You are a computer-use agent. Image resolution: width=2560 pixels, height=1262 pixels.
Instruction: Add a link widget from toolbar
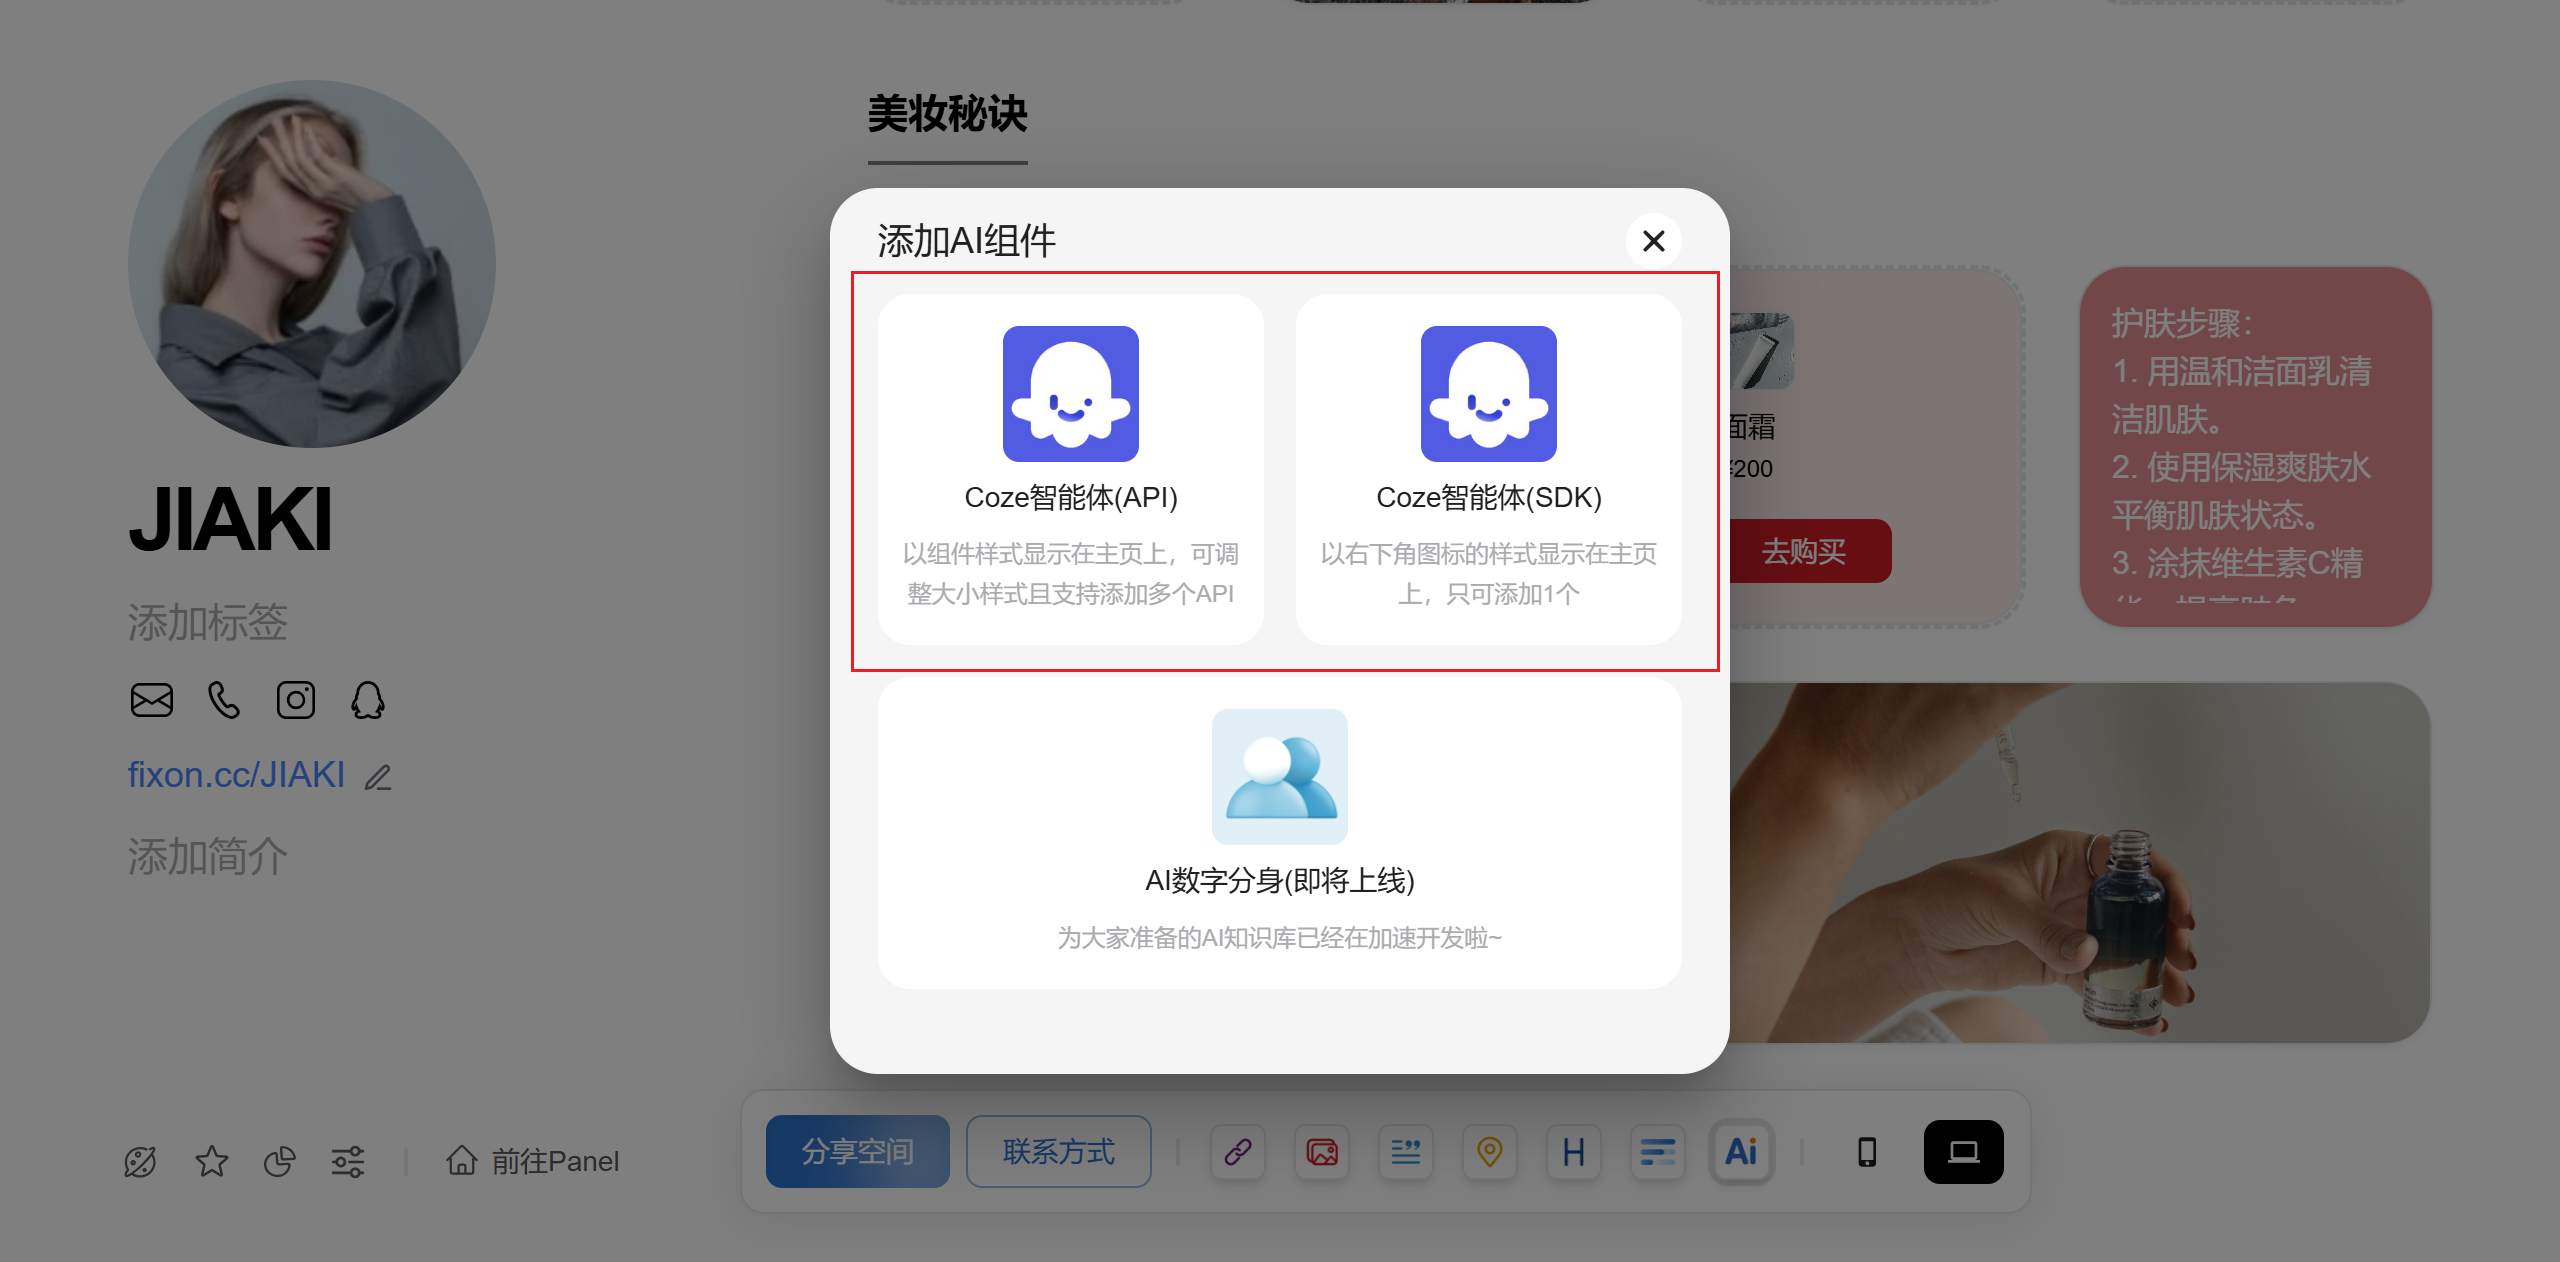[1238, 1152]
